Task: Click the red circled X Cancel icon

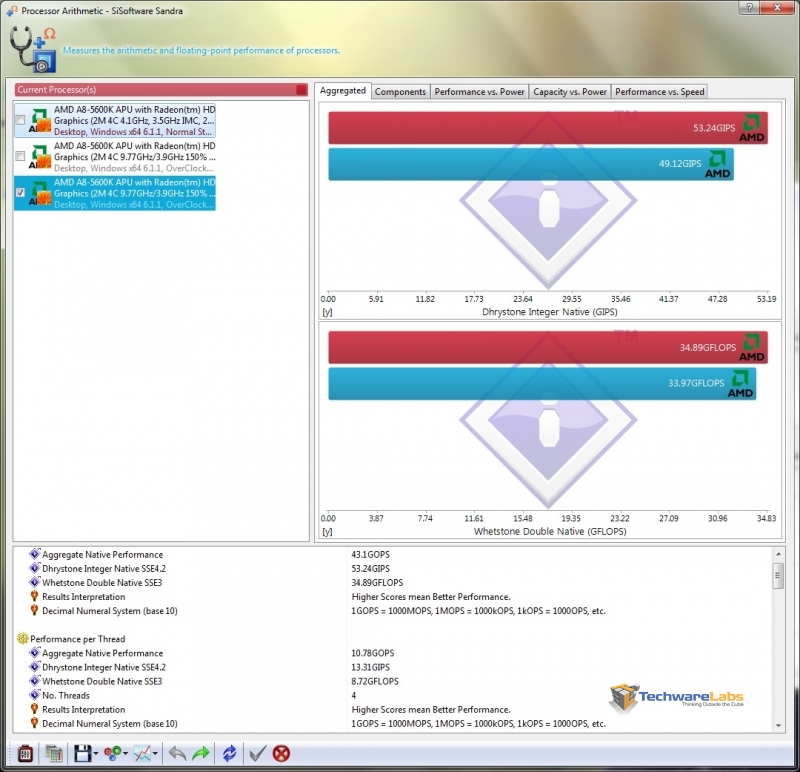Action: click(x=281, y=753)
